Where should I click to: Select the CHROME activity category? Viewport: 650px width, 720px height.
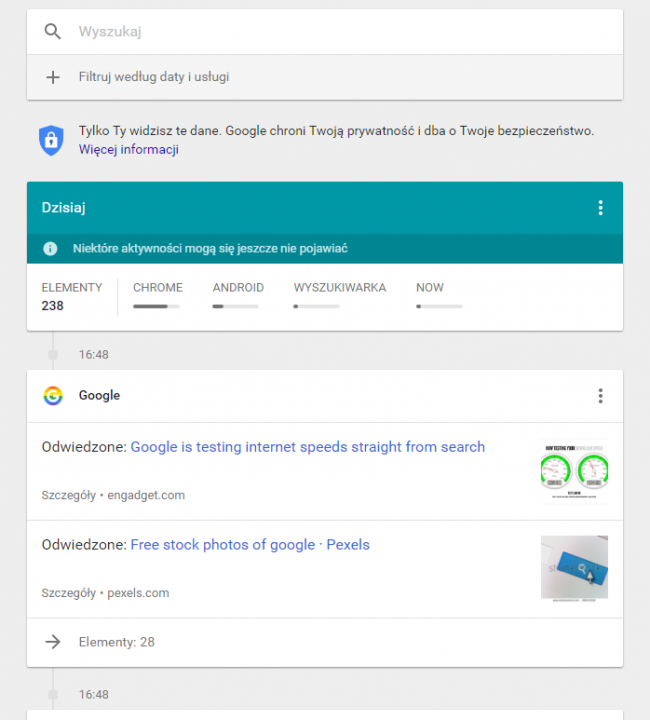point(157,295)
